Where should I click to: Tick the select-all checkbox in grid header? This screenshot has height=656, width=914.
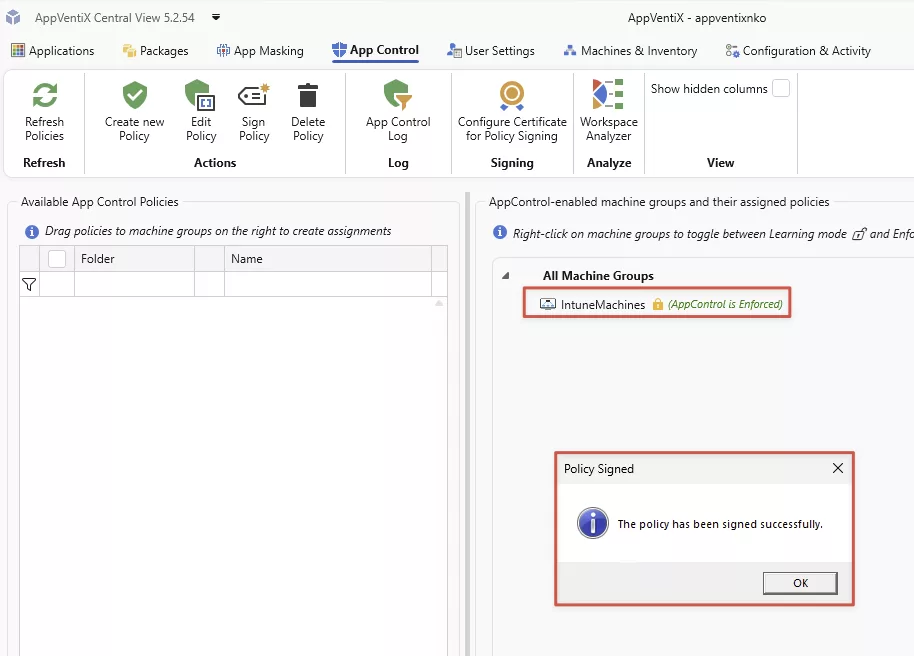tap(57, 259)
